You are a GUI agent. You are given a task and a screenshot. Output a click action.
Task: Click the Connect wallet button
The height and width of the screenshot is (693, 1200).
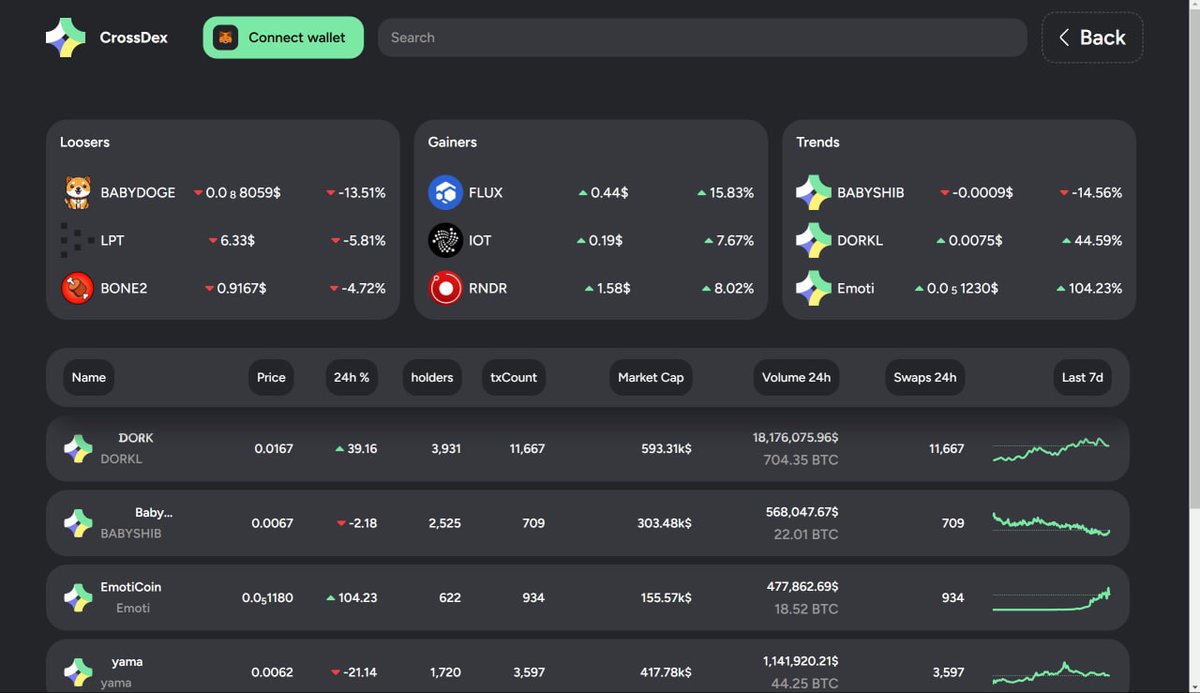(283, 38)
